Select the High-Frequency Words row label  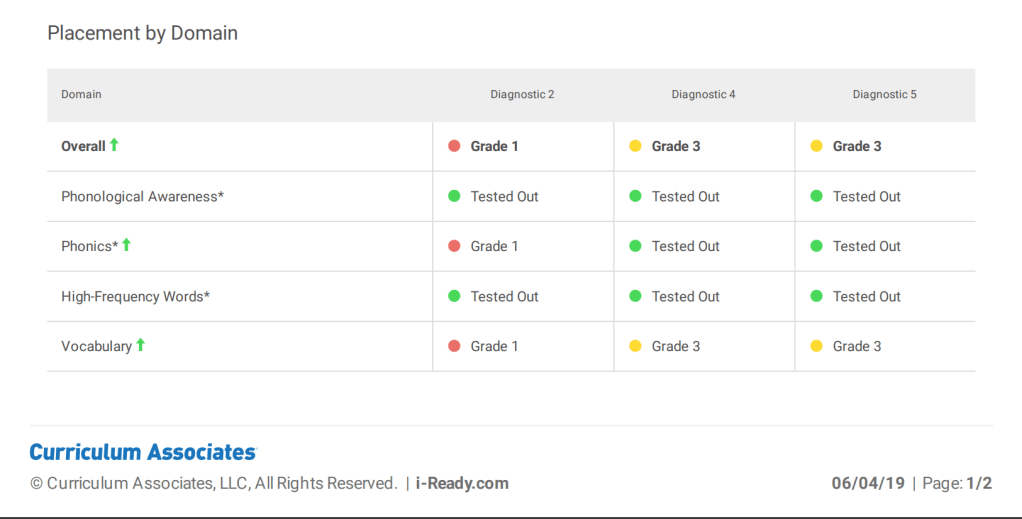(x=135, y=297)
